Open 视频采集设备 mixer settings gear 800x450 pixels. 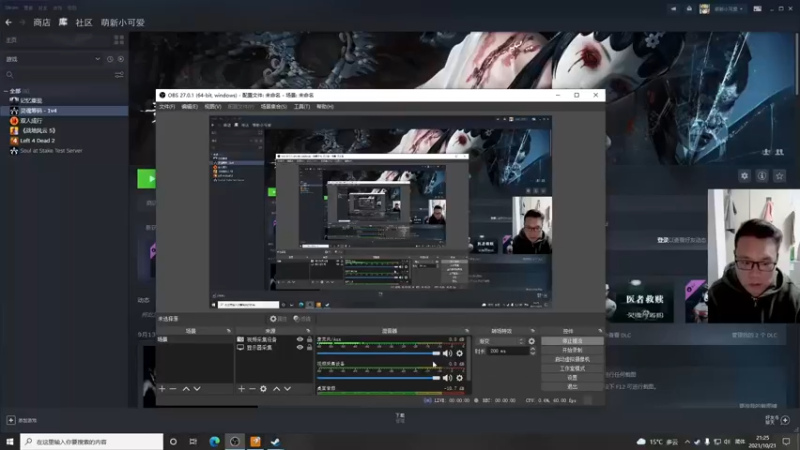(460, 378)
